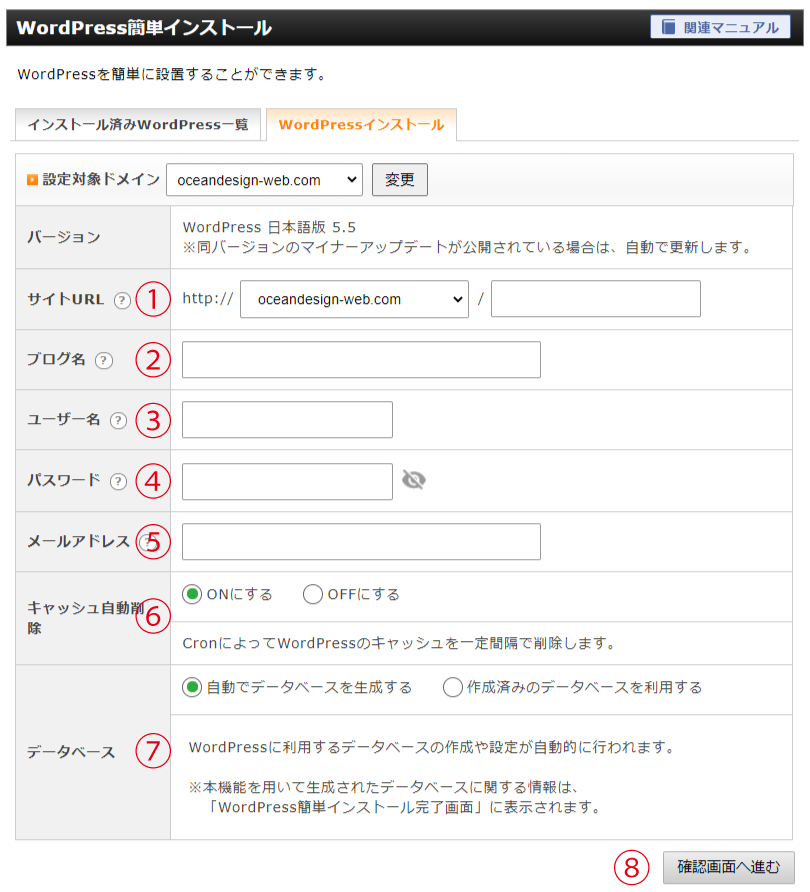Click the WordPressを簡単に設置することができます text

(x=173, y=74)
